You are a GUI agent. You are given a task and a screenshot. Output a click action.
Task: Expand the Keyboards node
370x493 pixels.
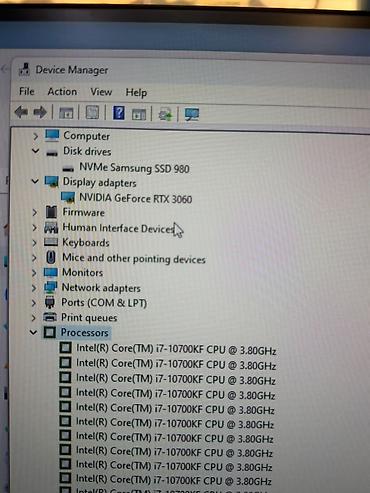pyautogui.click(x=34, y=242)
